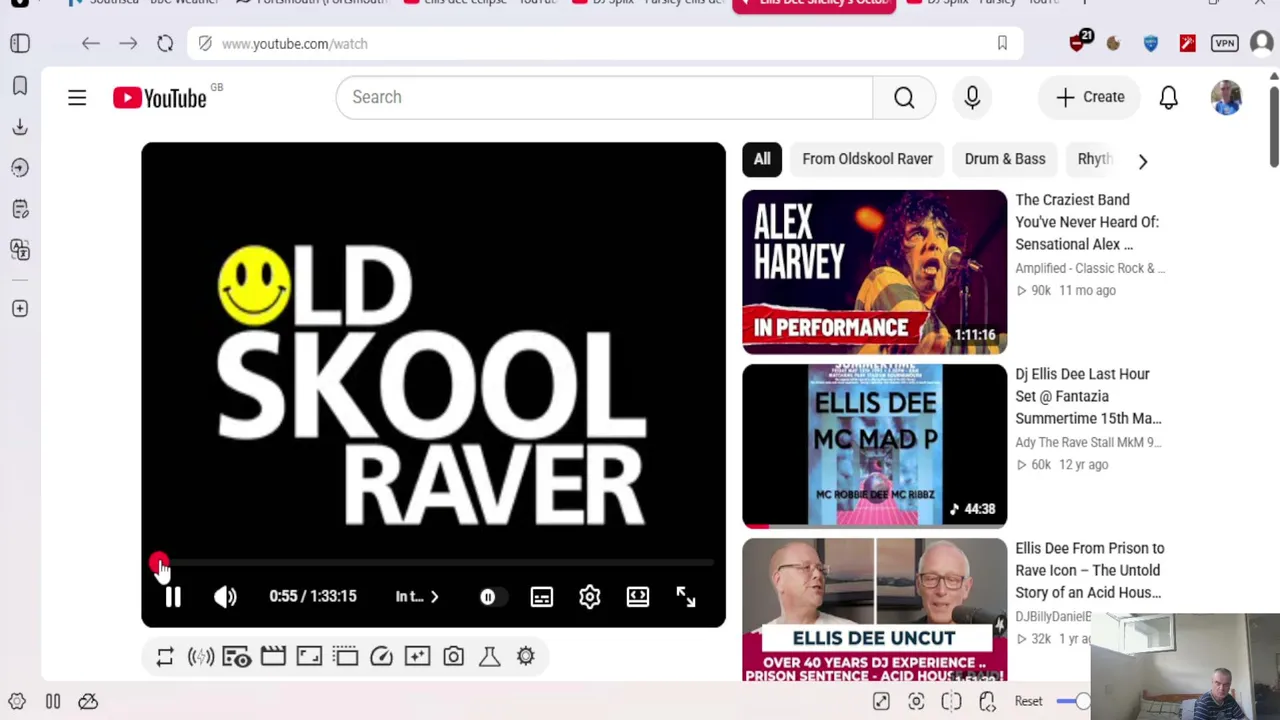
Task: Click the flask experiments icon
Action: pyautogui.click(x=489, y=656)
